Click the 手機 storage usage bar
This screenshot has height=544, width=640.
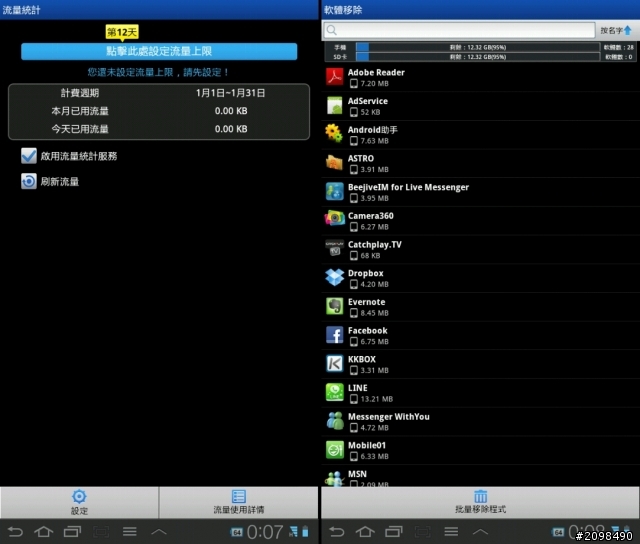477,47
